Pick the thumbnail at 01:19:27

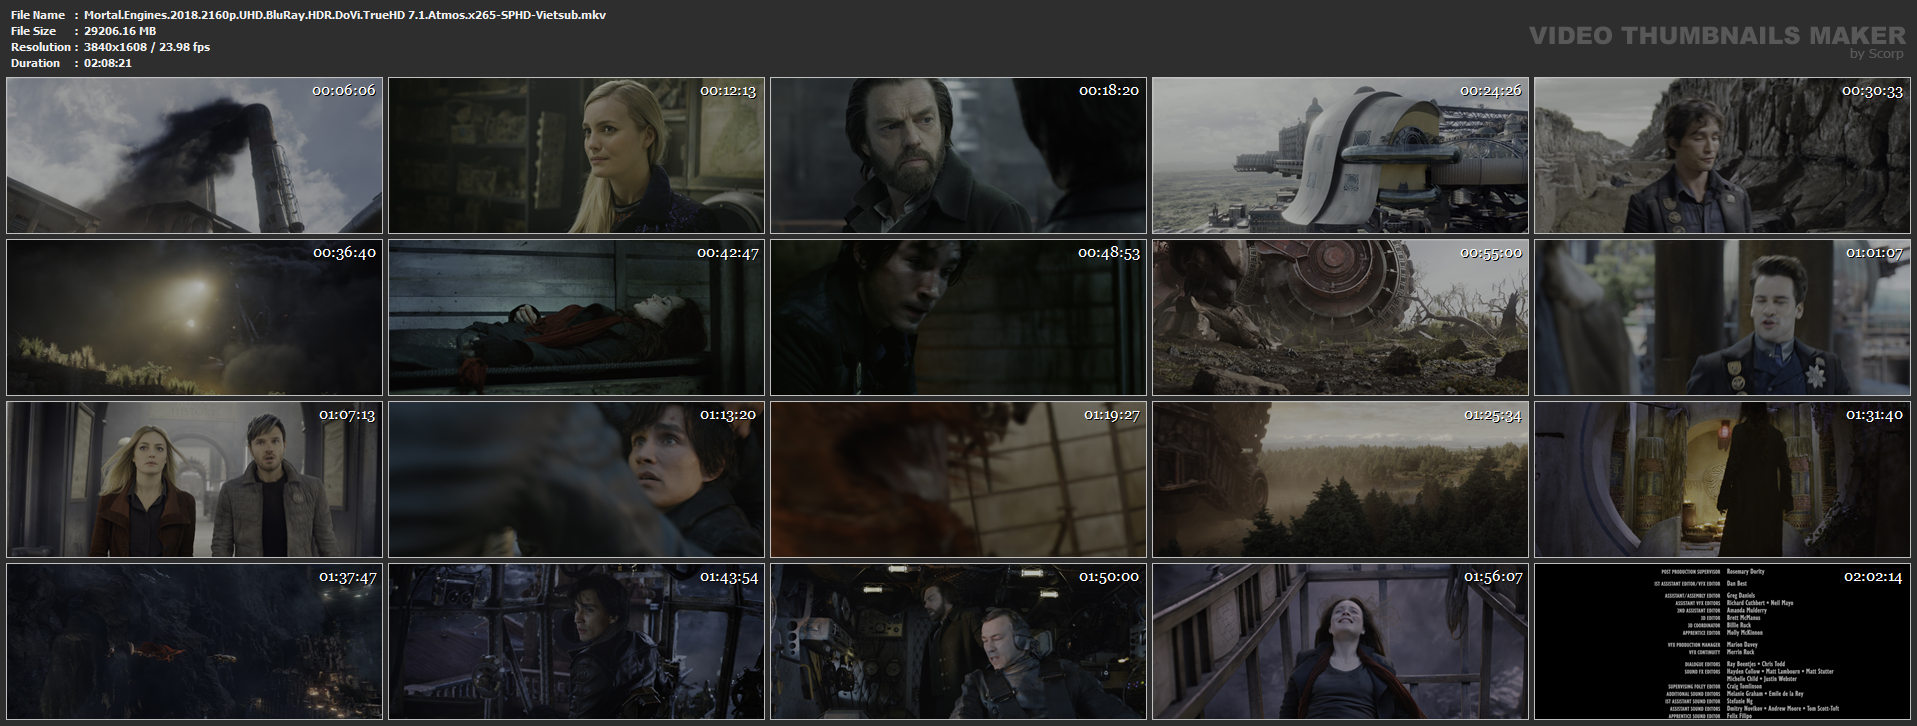tap(958, 479)
